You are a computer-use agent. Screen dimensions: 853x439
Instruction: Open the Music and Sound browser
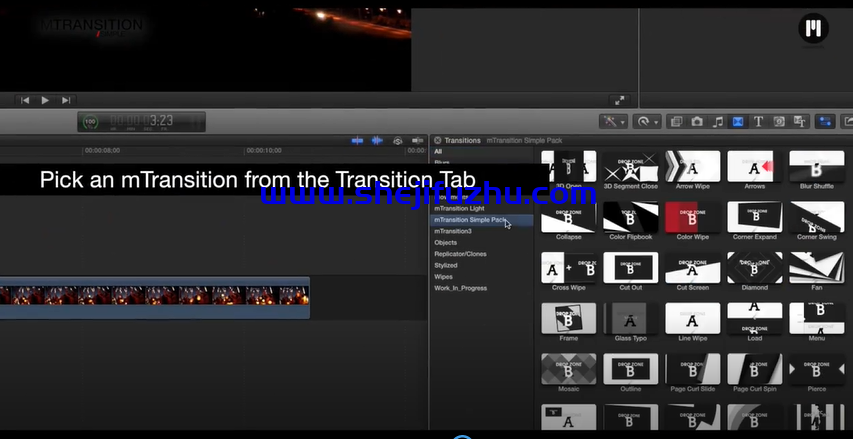[718, 122]
